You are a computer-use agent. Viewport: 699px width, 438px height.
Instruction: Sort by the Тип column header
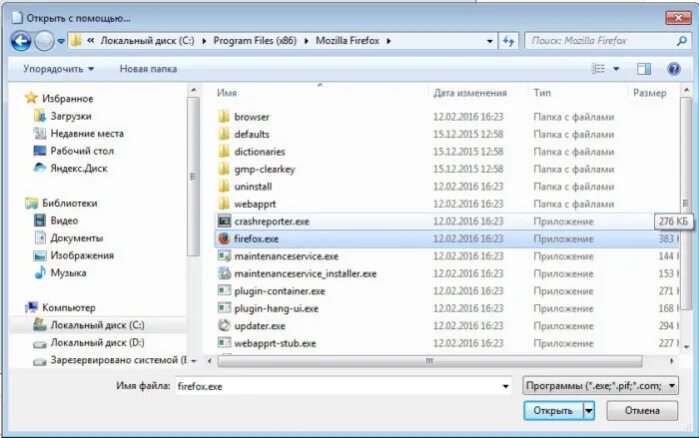coord(542,93)
